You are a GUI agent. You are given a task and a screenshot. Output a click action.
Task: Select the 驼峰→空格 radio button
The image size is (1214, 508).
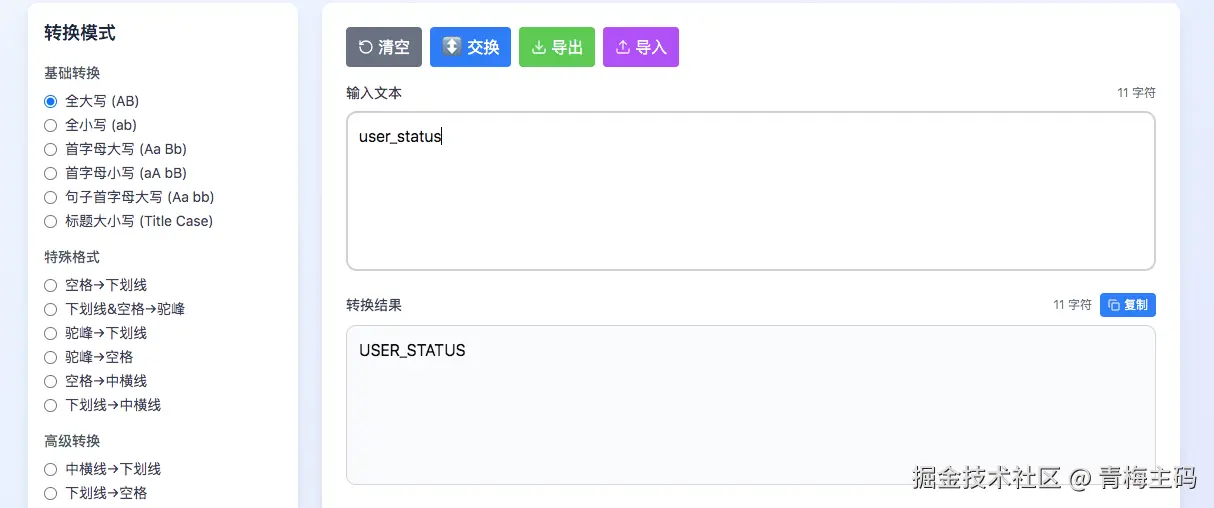pyautogui.click(x=51, y=357)
